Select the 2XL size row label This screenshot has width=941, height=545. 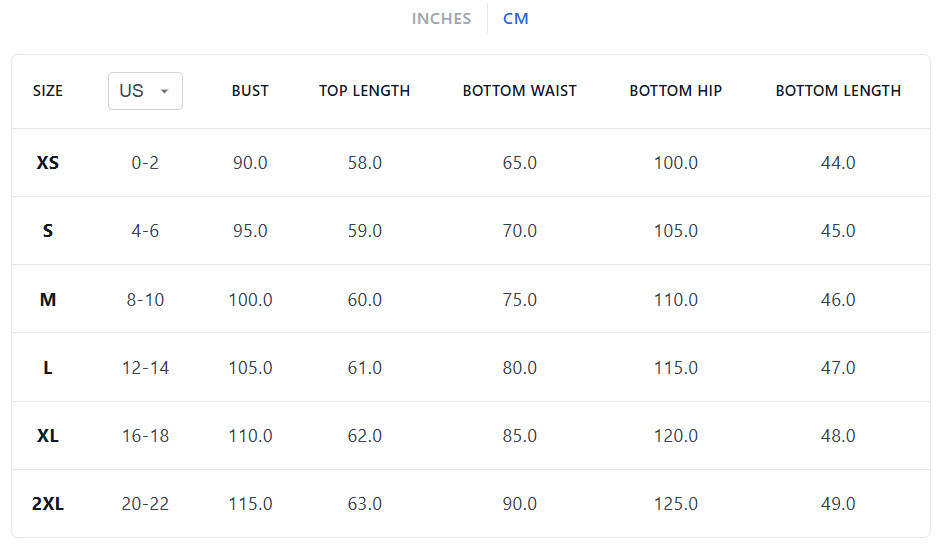[48, 504]
